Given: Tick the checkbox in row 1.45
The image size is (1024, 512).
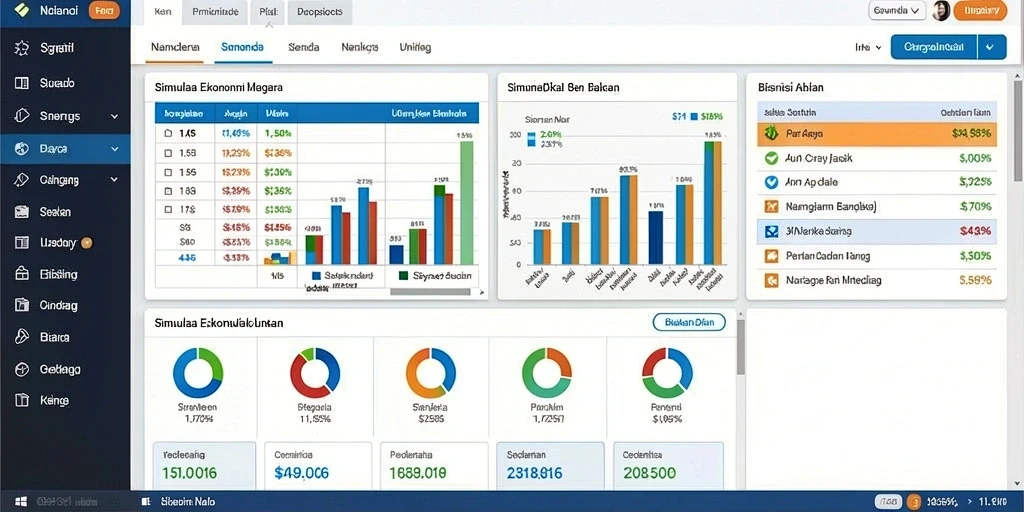Looking at the screenshot, I should (x=168, y=133).
